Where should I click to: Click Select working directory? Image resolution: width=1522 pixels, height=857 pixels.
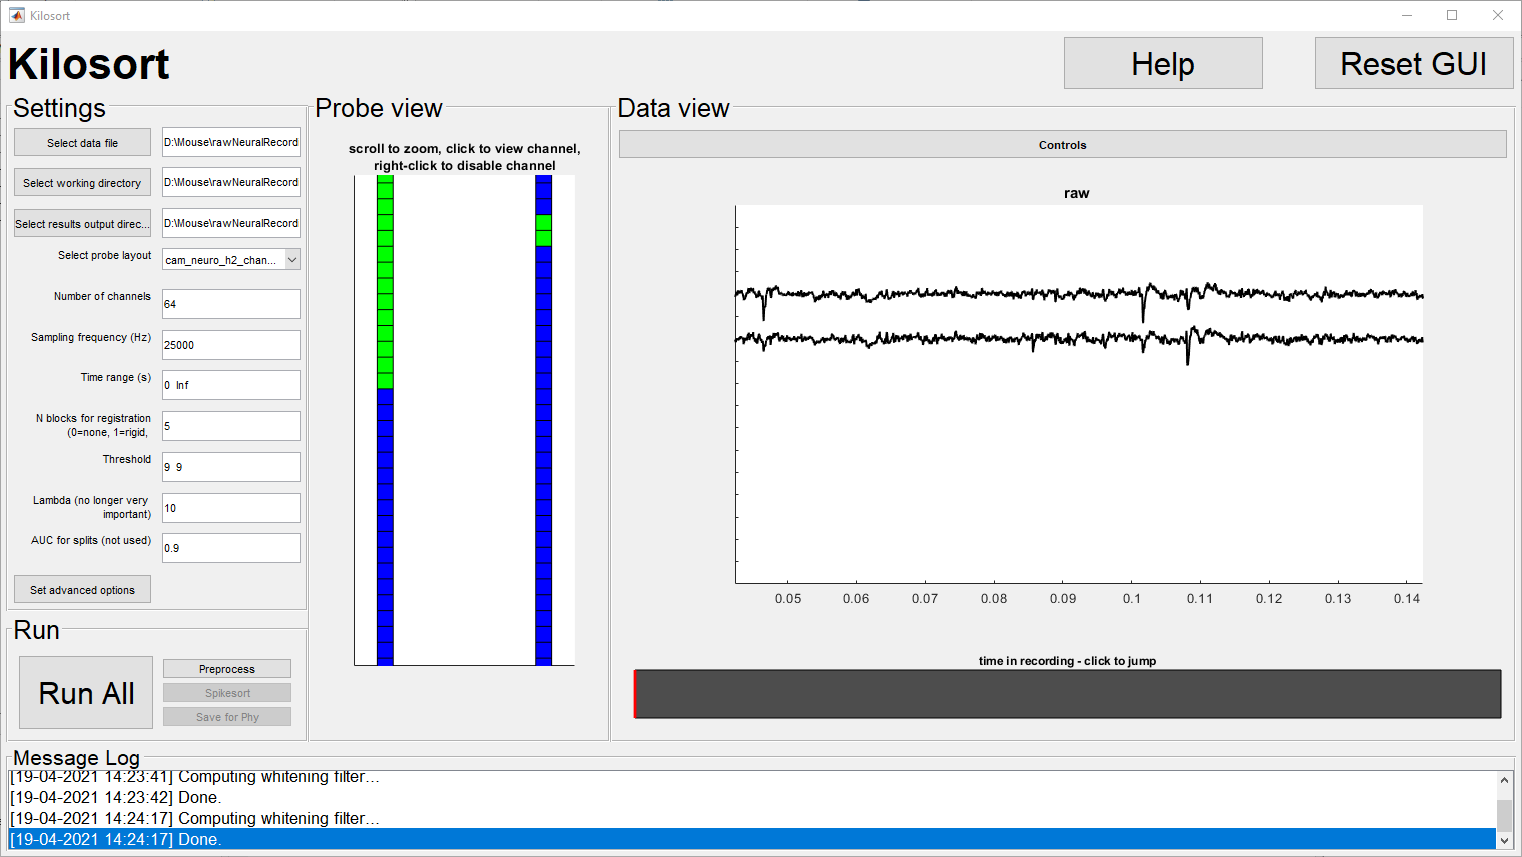point(81,182)
